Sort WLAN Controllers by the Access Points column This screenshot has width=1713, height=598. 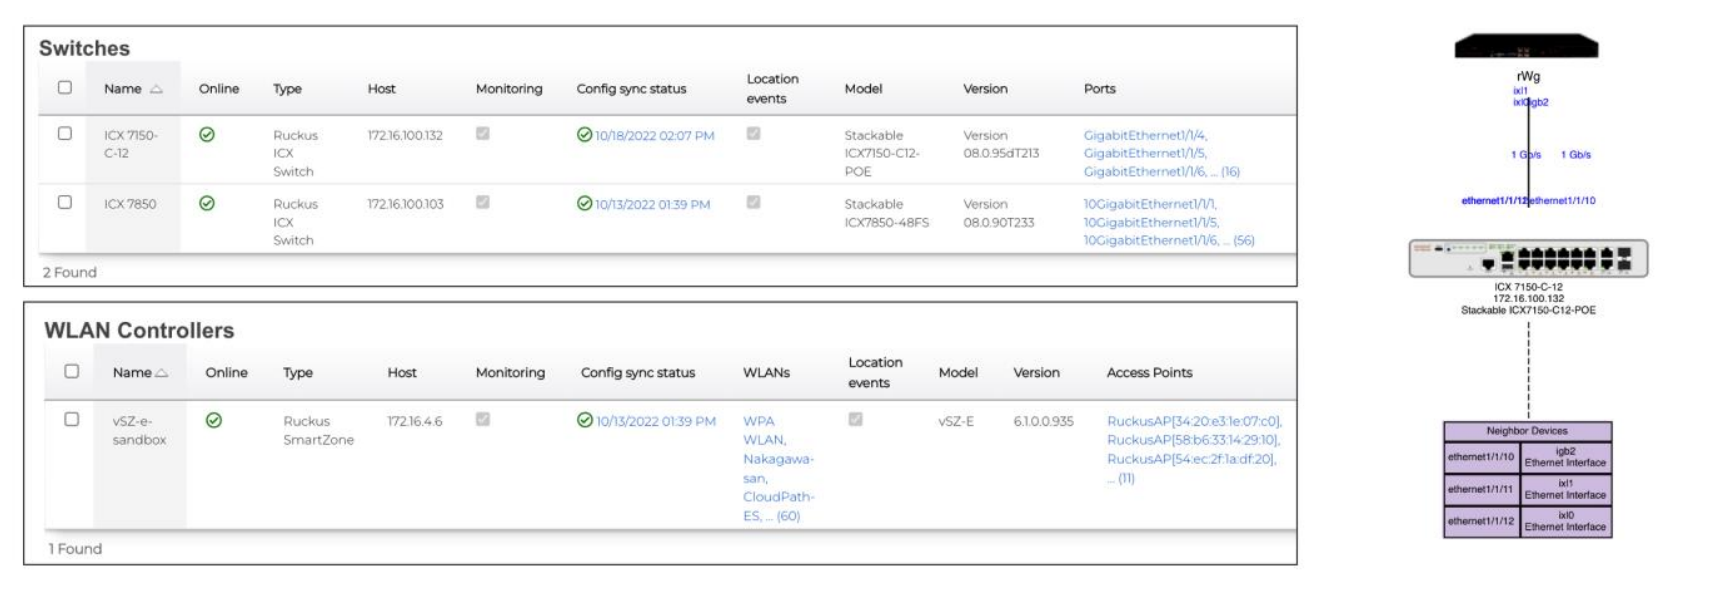1150,373
